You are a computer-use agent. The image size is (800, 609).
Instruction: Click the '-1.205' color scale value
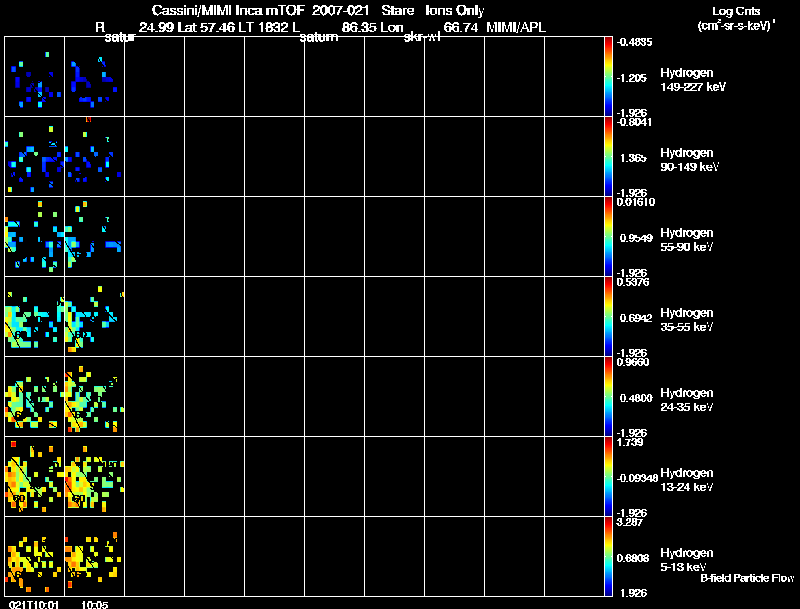tap(631, 78)
